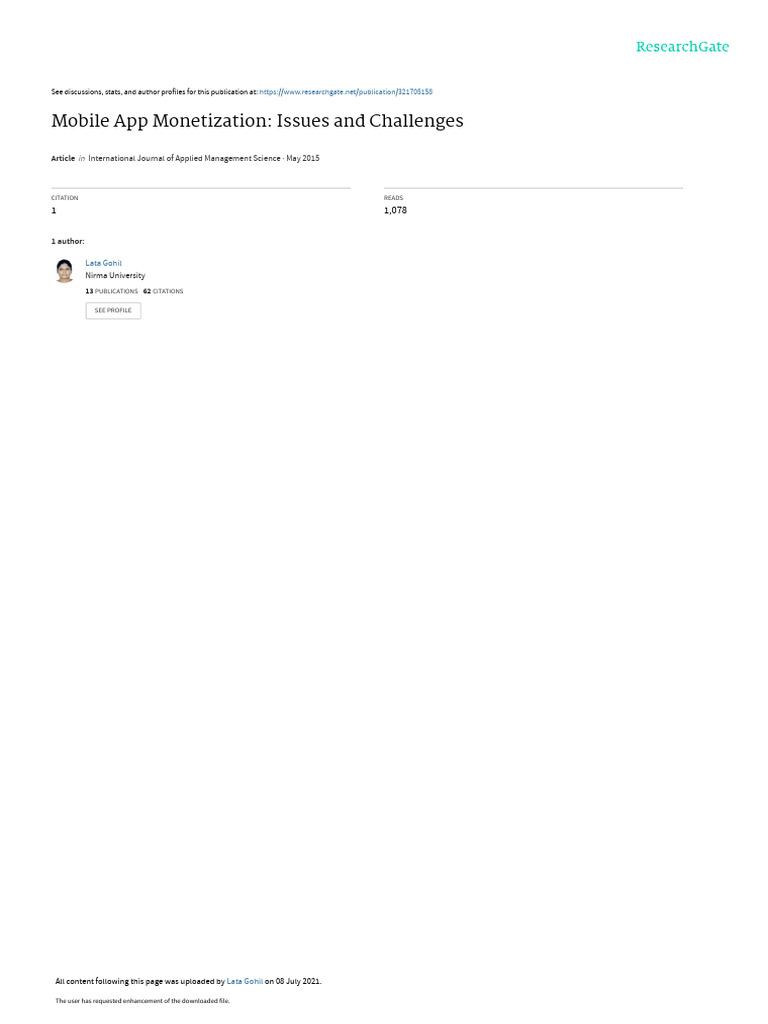The image size is (768, 1024).
Task: Click the Reads count 1,078
Action: click(395, 210)
